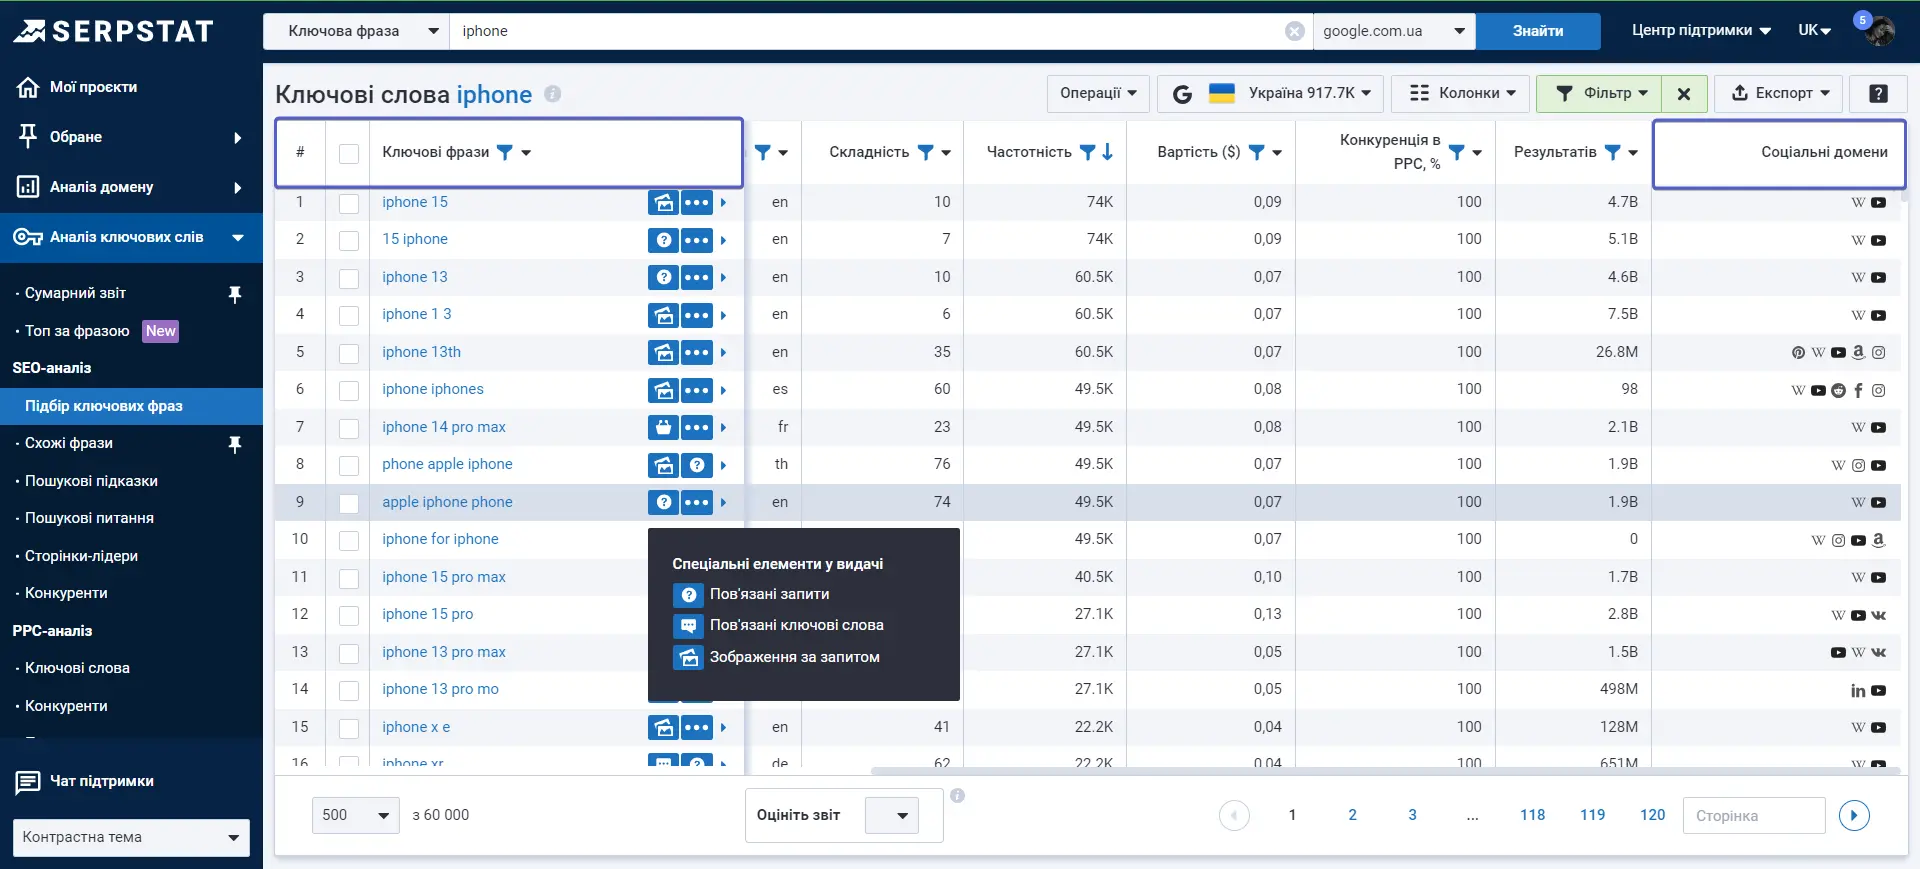This screenshot has height=869, width=1920.
Task: Open Топ за фразою report
Action: point(77,331)
